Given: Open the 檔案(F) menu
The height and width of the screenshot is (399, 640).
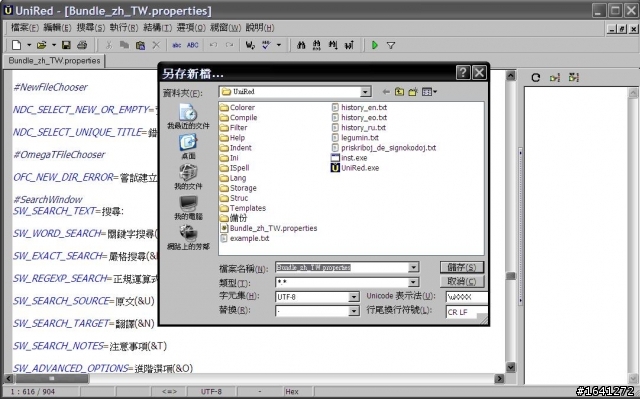Looking at the screenshot, I should (x=24, y=28).
